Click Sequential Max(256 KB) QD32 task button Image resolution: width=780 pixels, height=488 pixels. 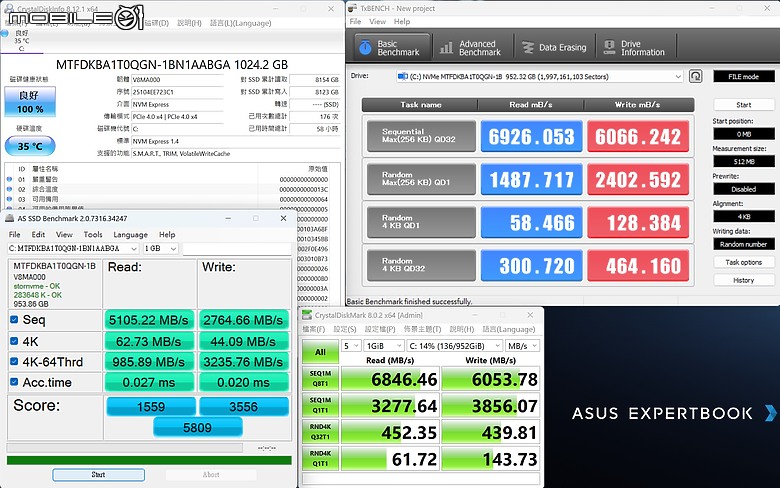point(421,136)
